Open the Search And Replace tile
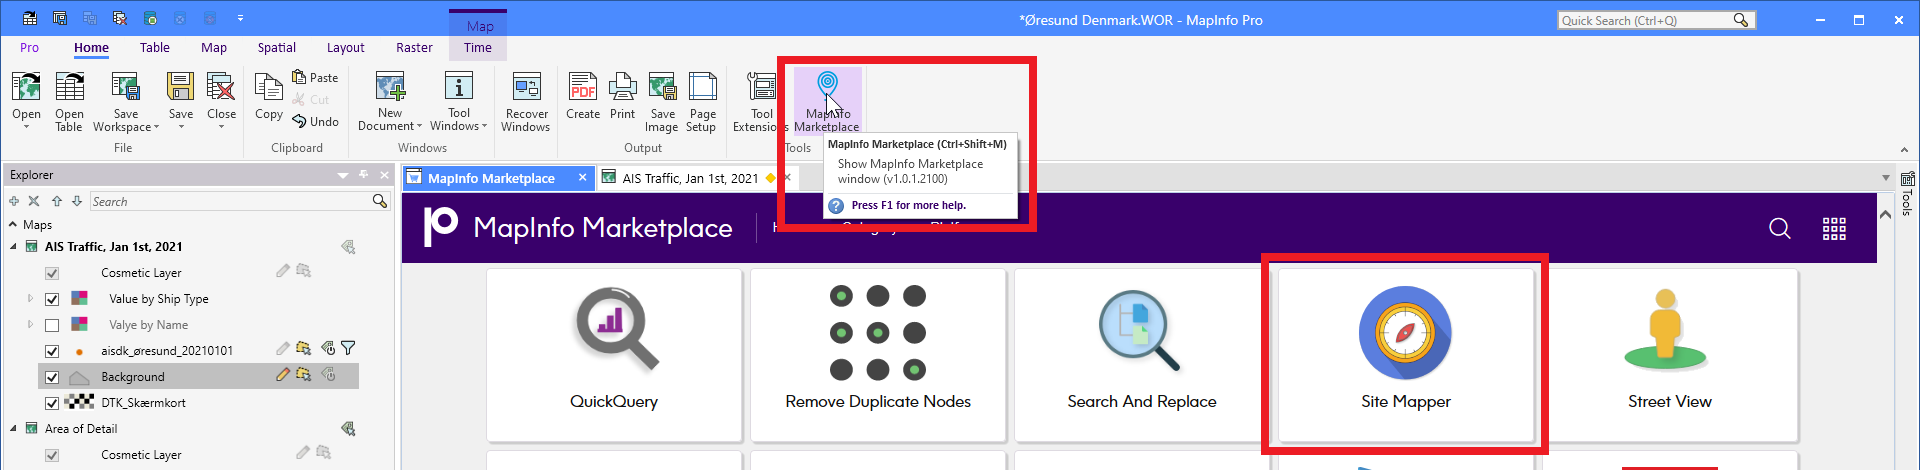This screenshot has width=1920, height=470. point(1142,355)
